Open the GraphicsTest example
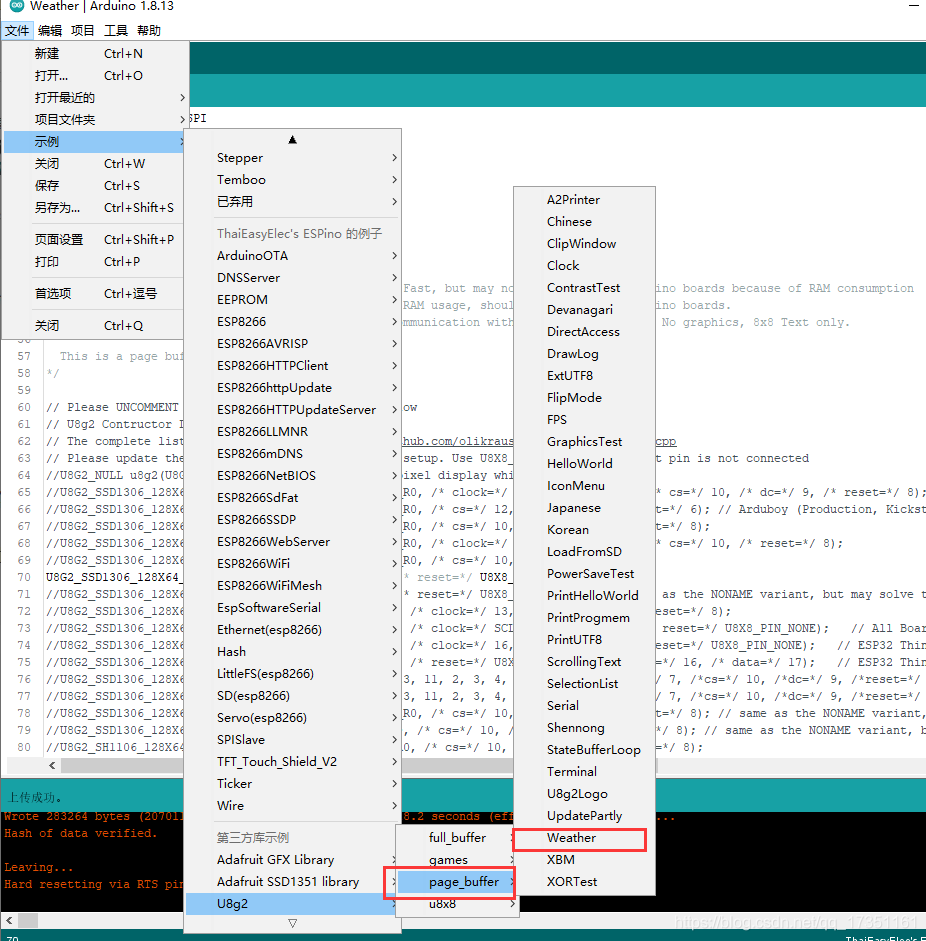The height and width of the screenshot is (941, 926). [x=584, y=442]
